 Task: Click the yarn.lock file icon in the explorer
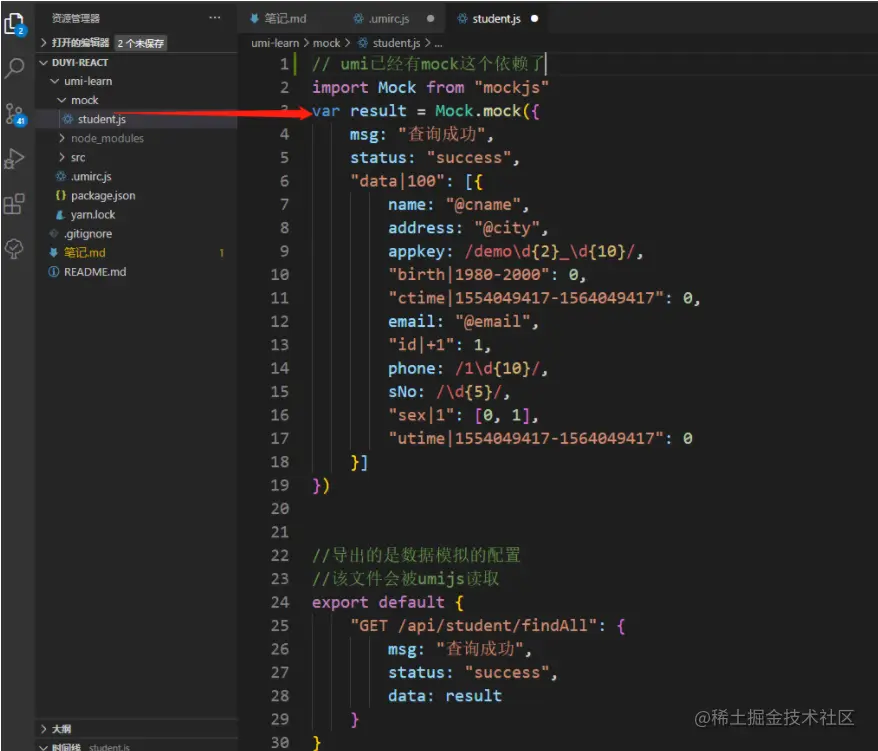(60, 214)
